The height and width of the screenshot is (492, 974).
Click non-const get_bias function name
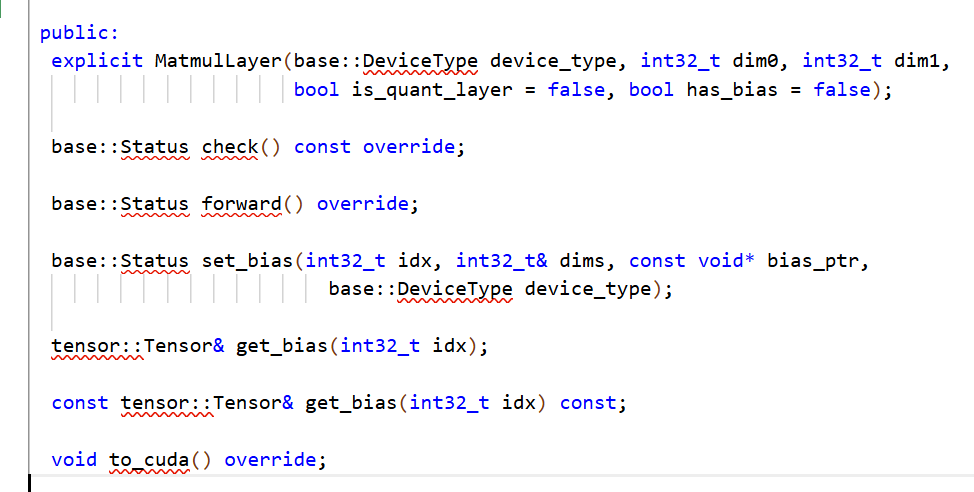282,345
